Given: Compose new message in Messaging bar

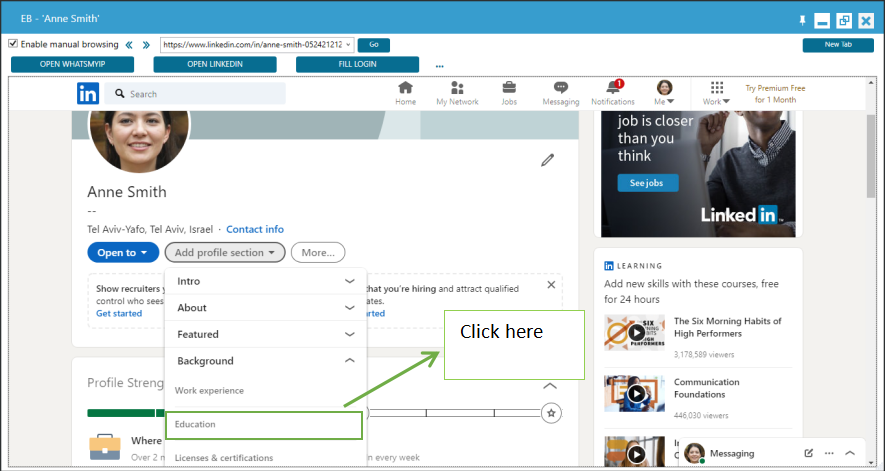Looking at the screenshot, I should (809, 453).
